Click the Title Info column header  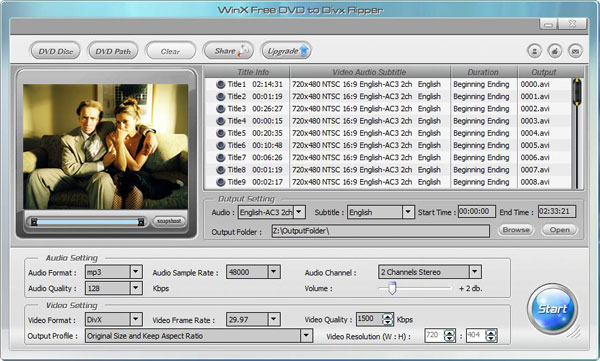click(x=247, y=72)
